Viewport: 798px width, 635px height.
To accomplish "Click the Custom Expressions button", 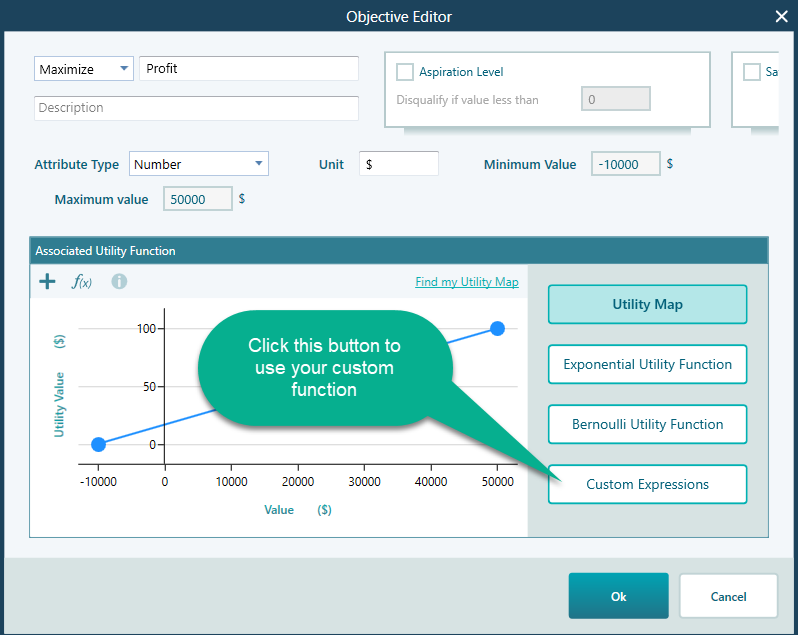I will click(647, 485).
